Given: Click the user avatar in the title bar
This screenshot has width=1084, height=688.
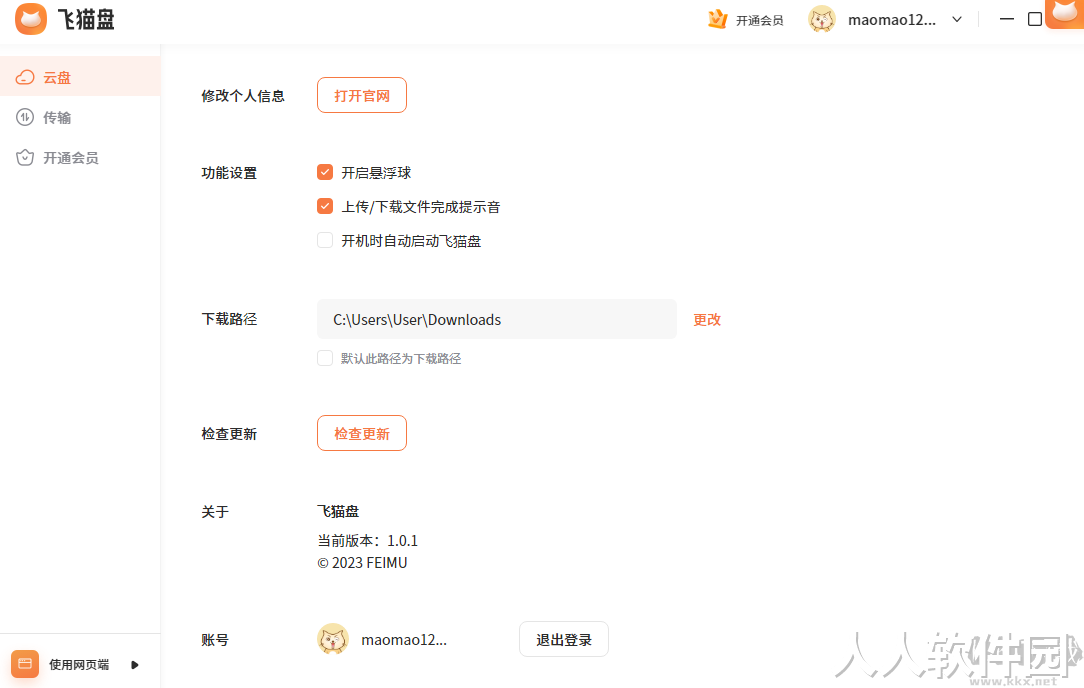Looking at the screenshot, I should coord(821,19).
